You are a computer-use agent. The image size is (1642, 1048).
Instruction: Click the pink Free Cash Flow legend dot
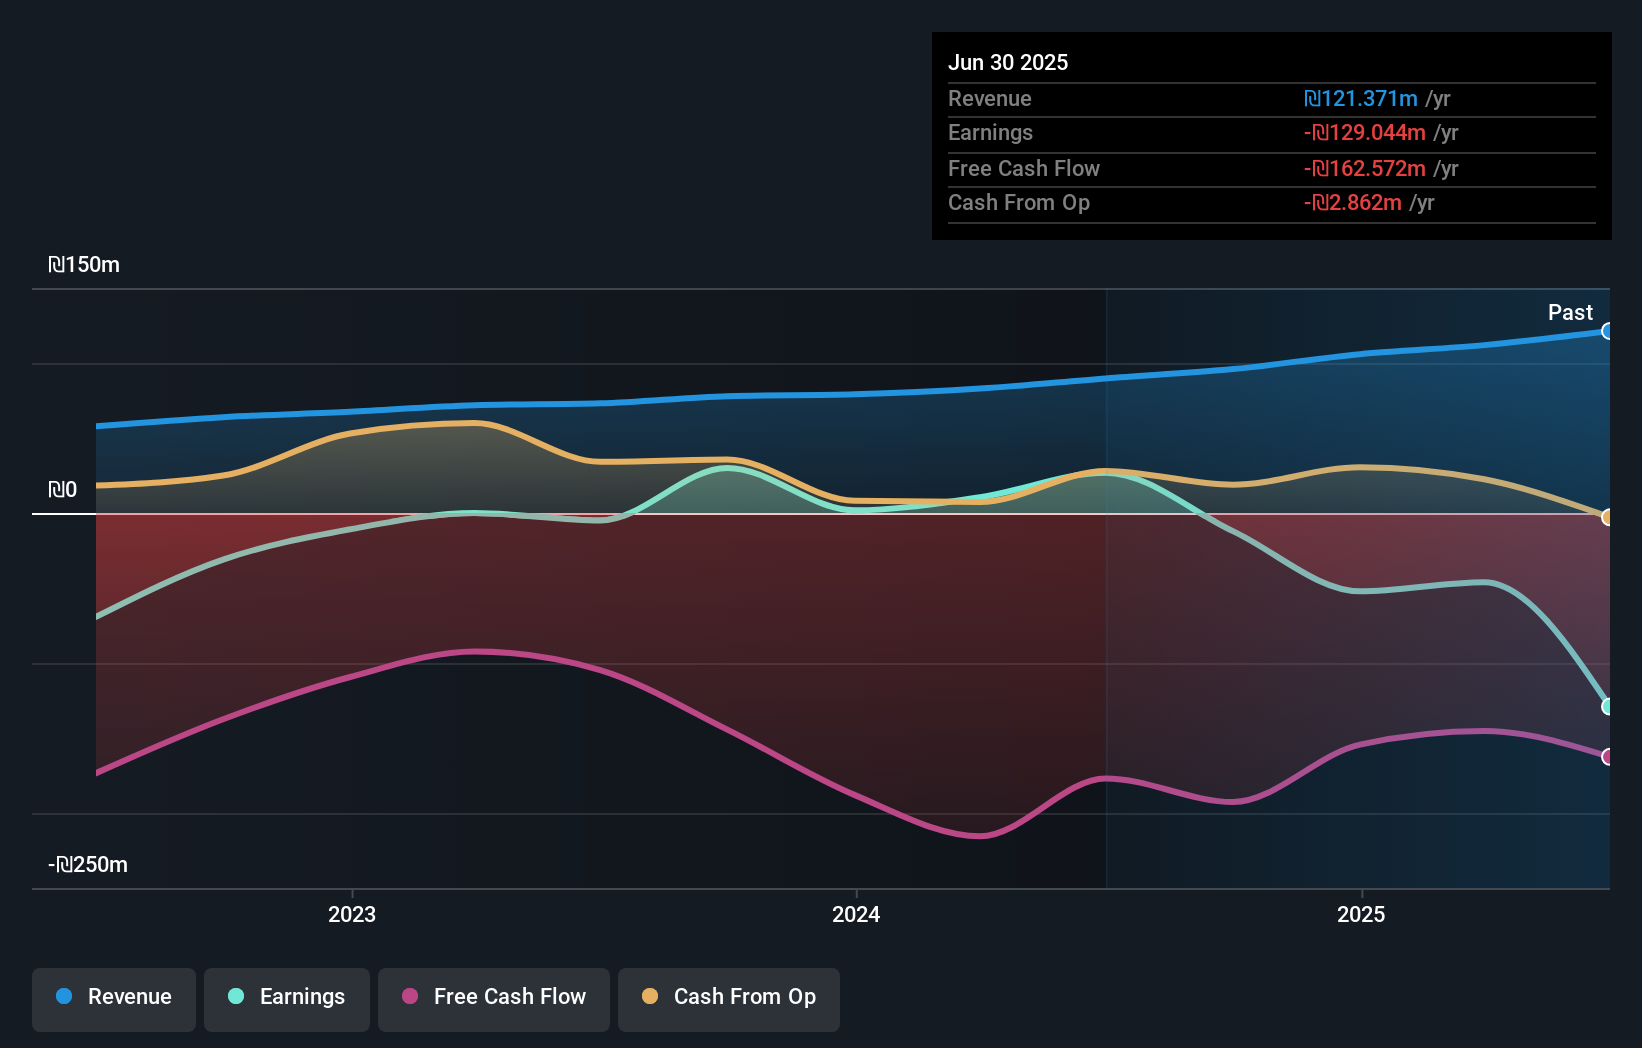click(410, 996)
